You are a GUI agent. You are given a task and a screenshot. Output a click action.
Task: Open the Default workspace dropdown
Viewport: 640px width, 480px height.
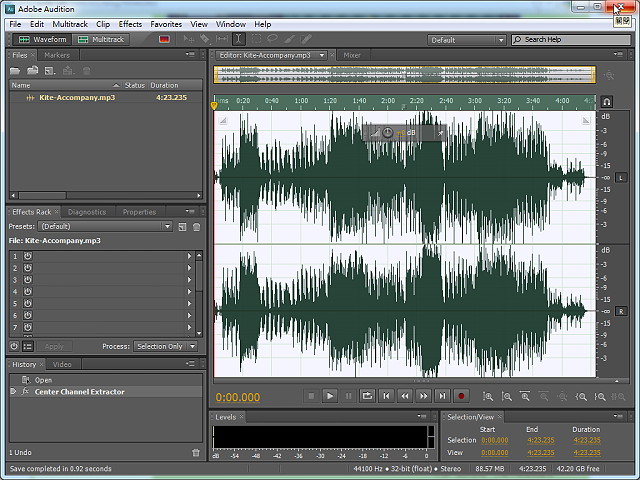[x=467, y=40]
